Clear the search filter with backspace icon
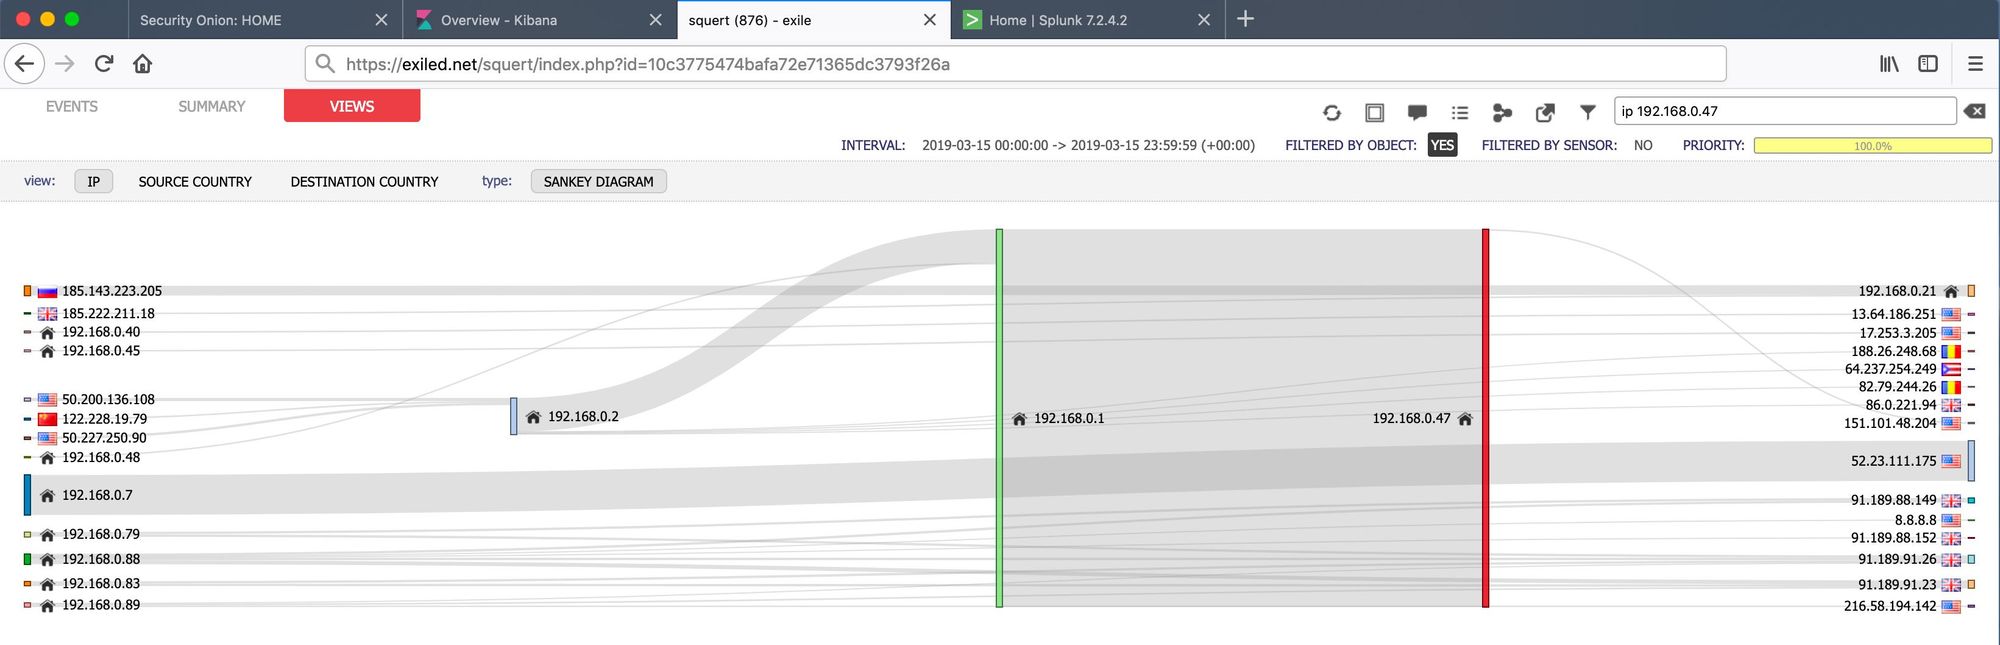The height and width of the screenshot is (645, 2000). (x=1975, y=111)
